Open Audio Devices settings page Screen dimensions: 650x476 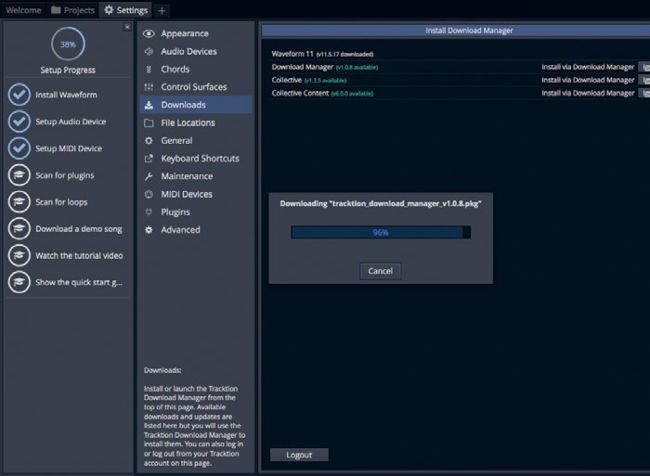click(196, 51)
